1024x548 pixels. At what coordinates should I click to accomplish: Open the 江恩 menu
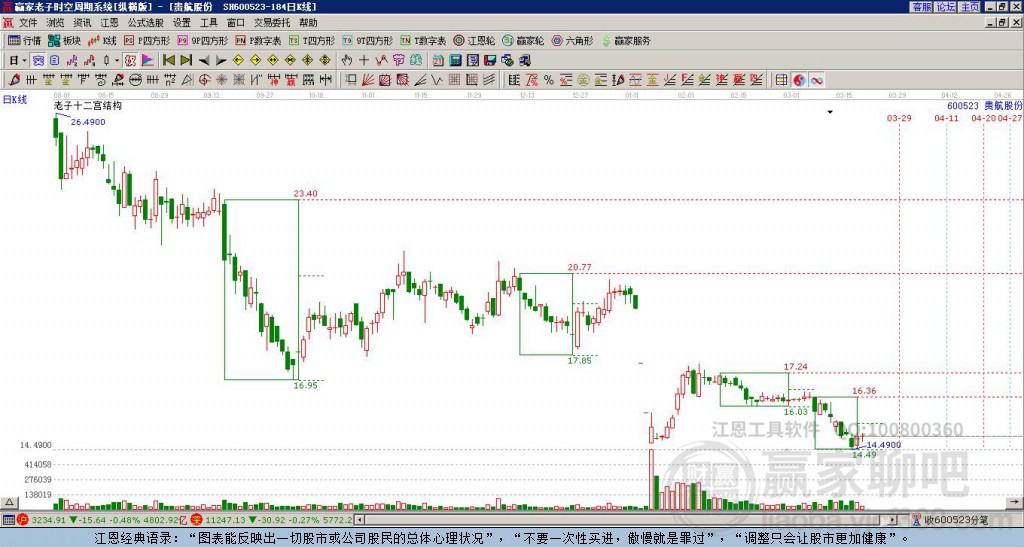[109, 23]
